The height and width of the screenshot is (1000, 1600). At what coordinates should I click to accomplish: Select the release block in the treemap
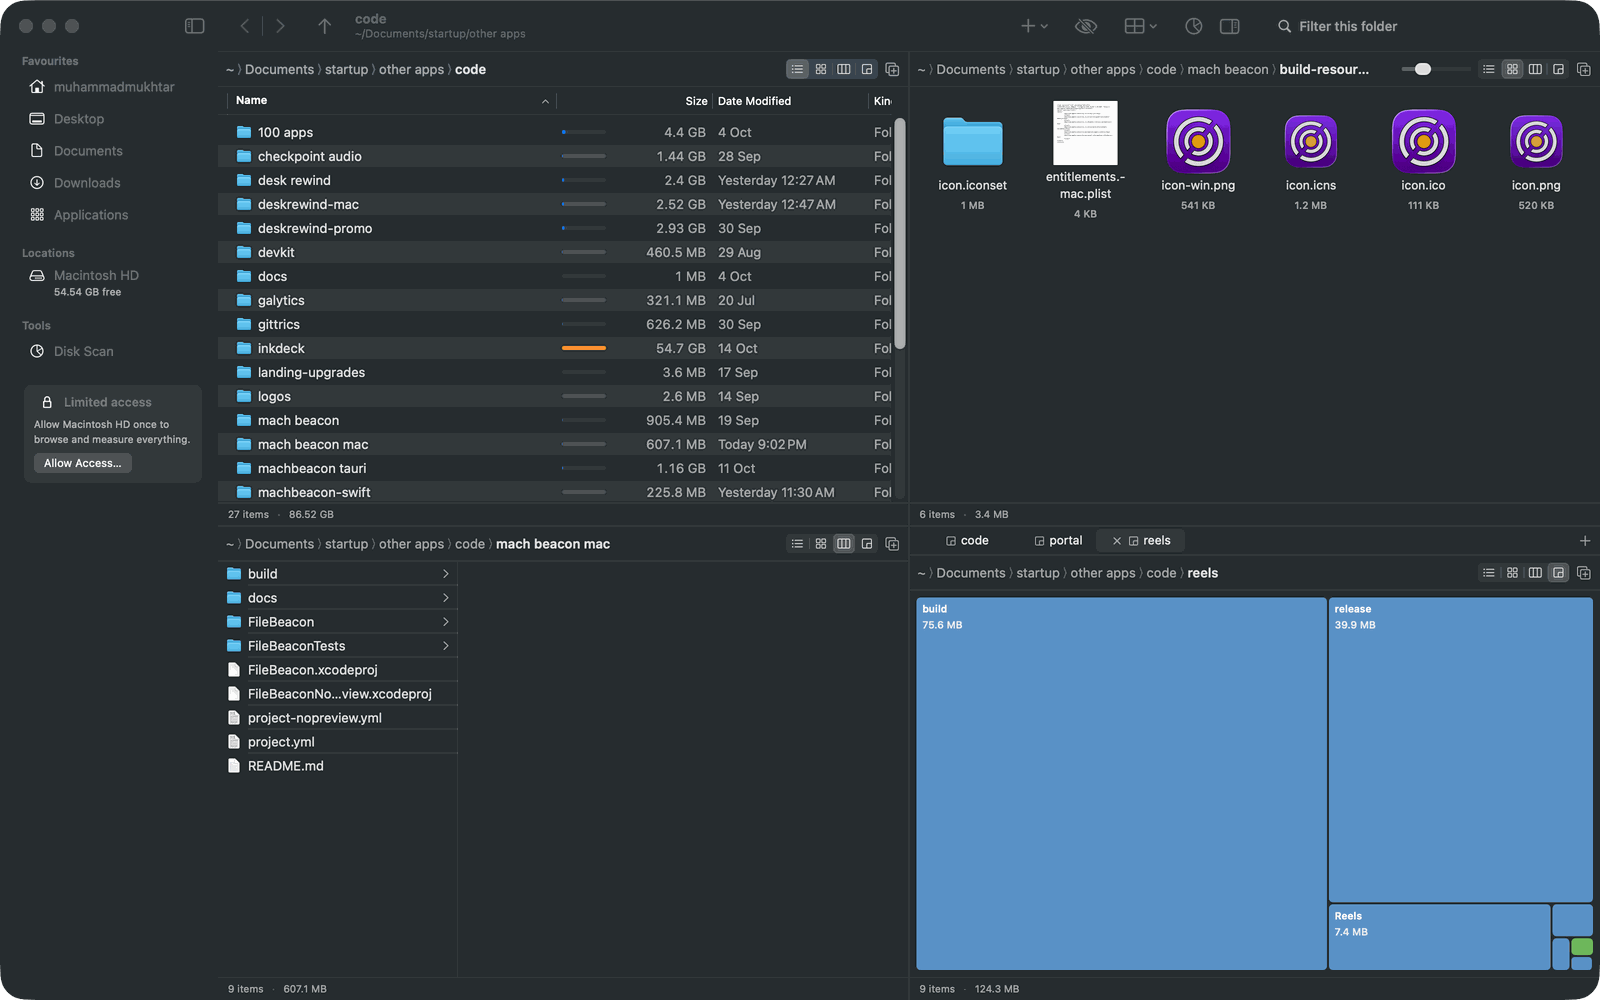pyautogui.click(x=1460, y=750)
